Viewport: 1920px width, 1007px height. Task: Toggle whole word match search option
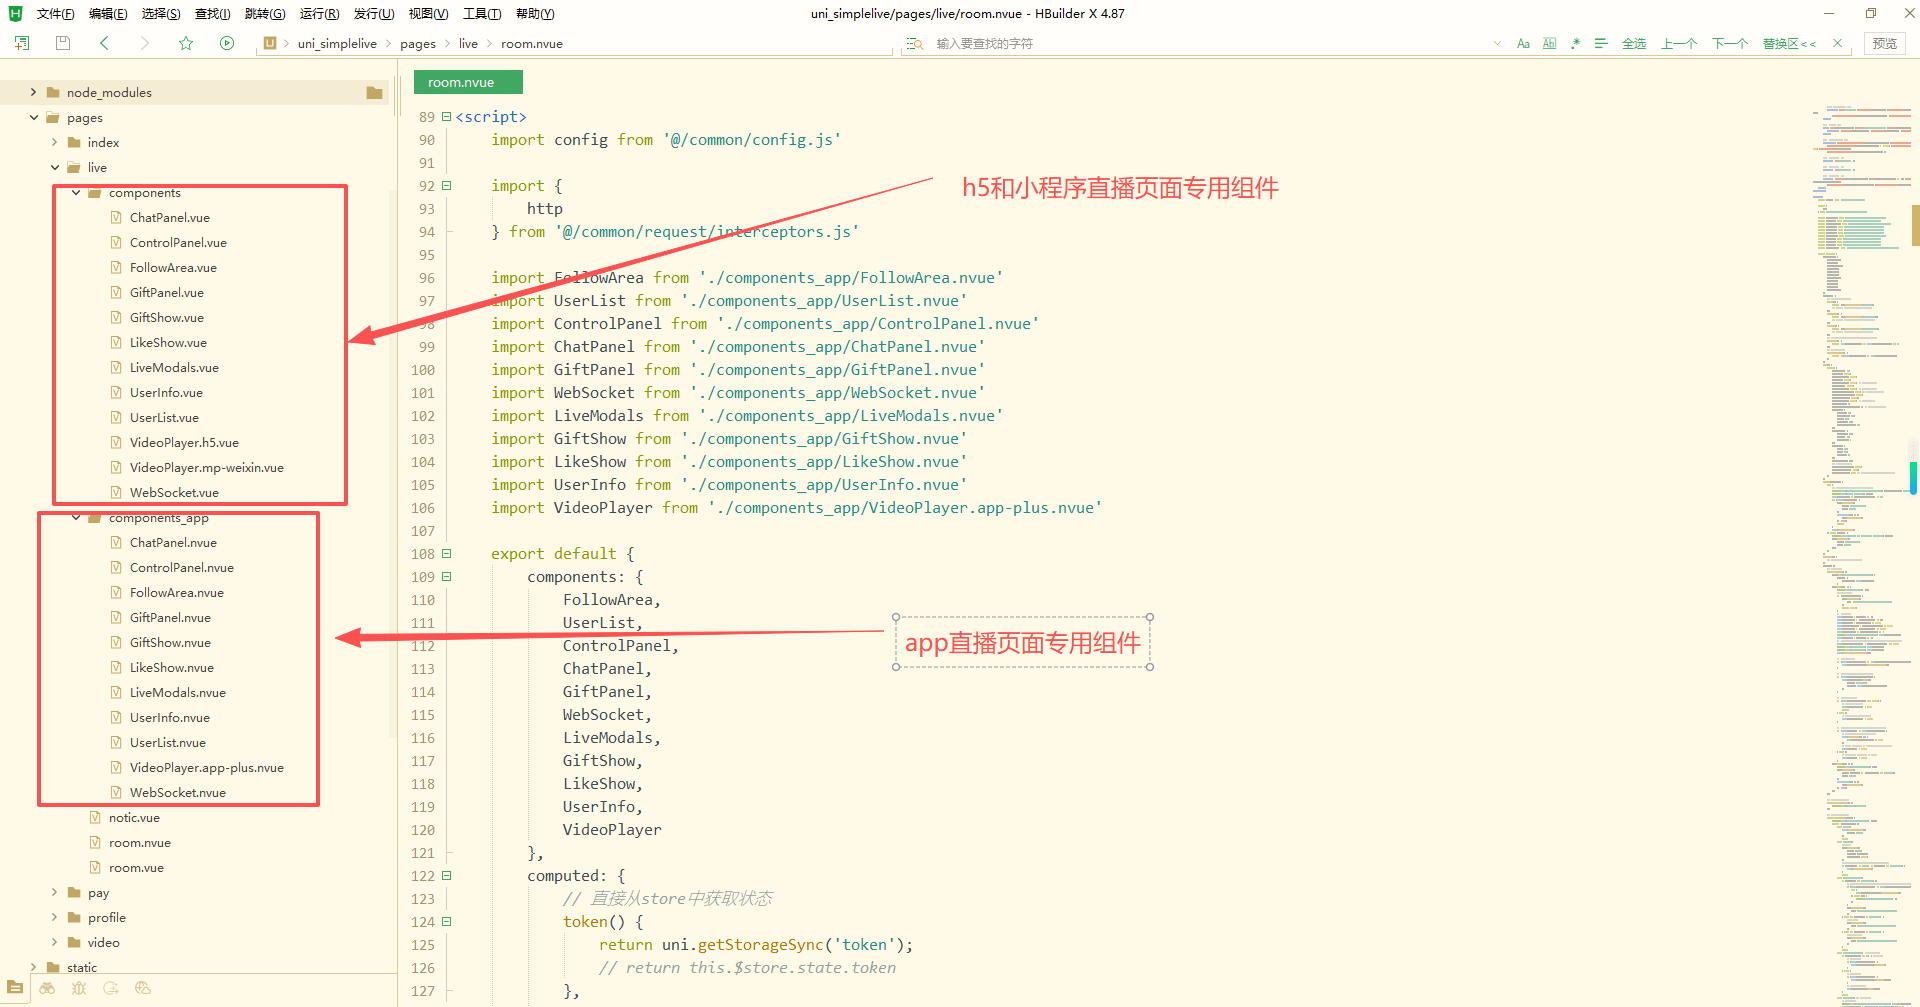click(x=1549, y=44)
